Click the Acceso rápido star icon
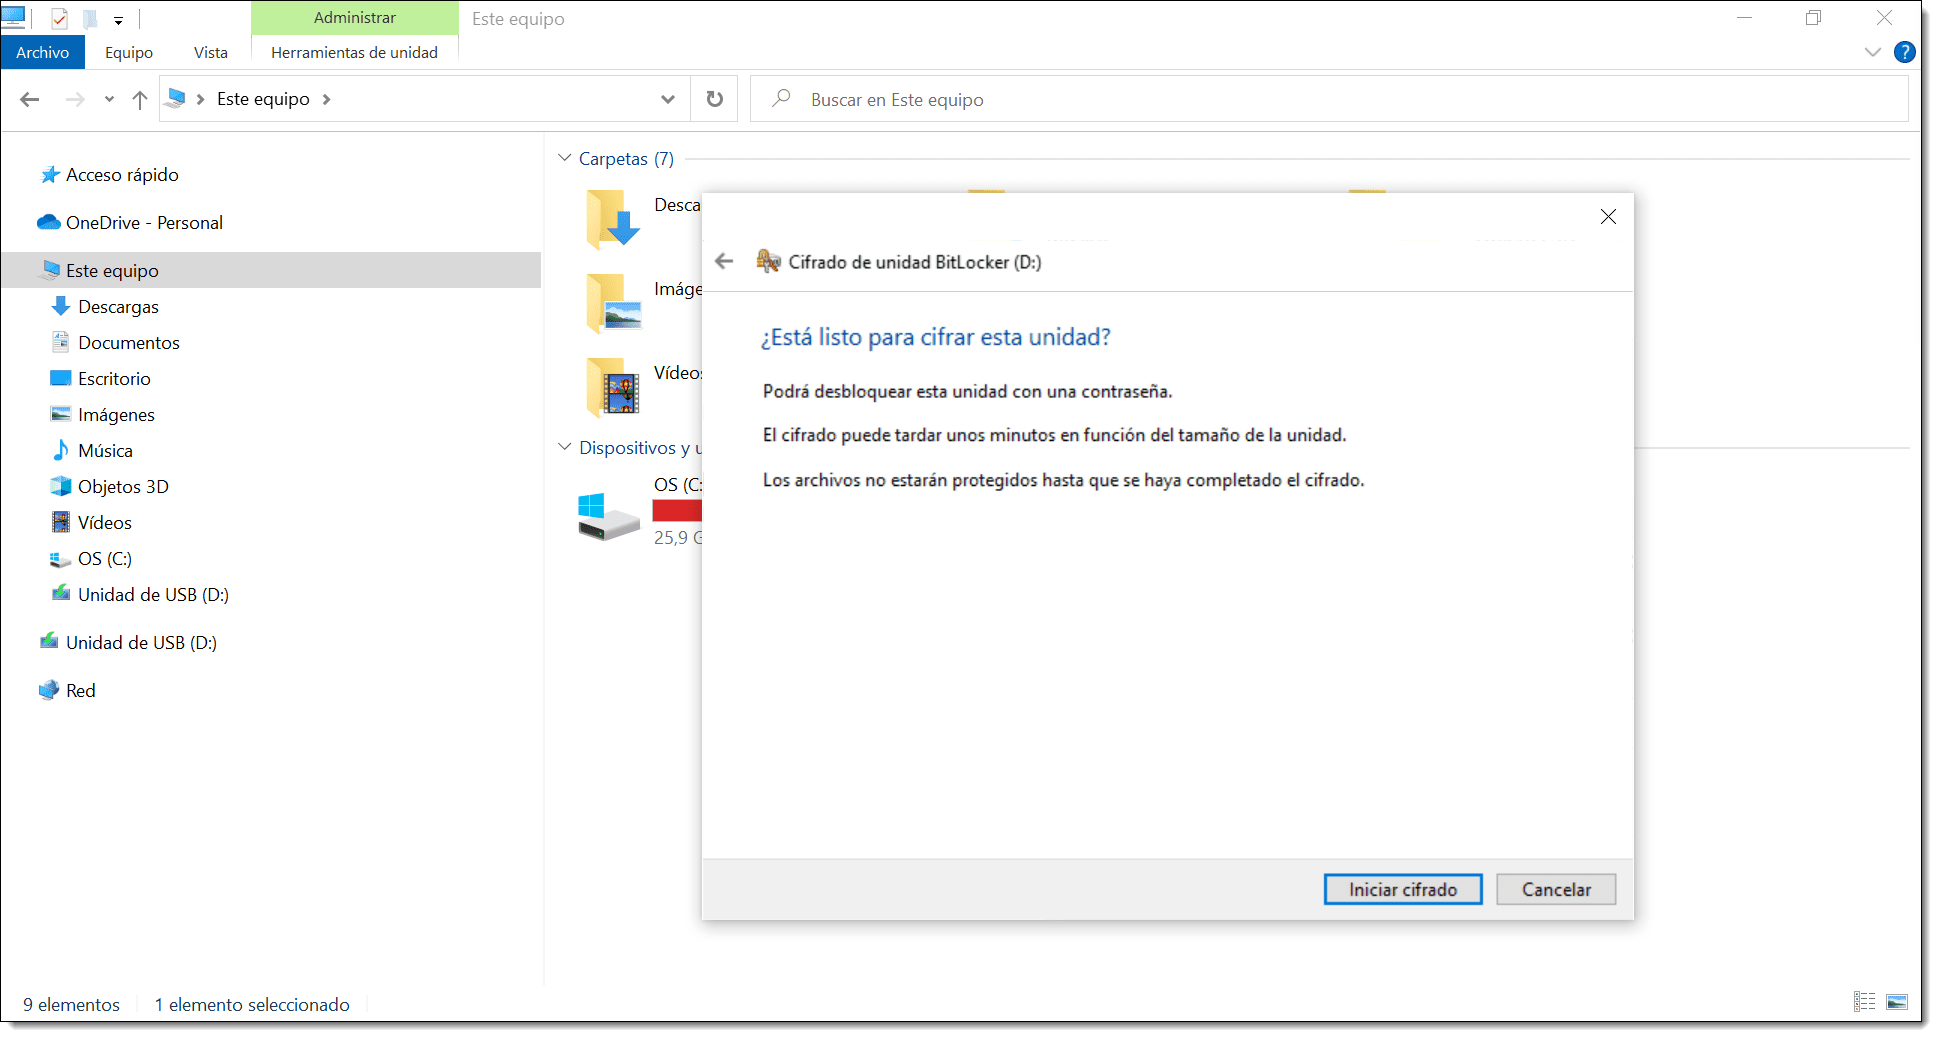1937x1037 pixels. click(49, 175)
